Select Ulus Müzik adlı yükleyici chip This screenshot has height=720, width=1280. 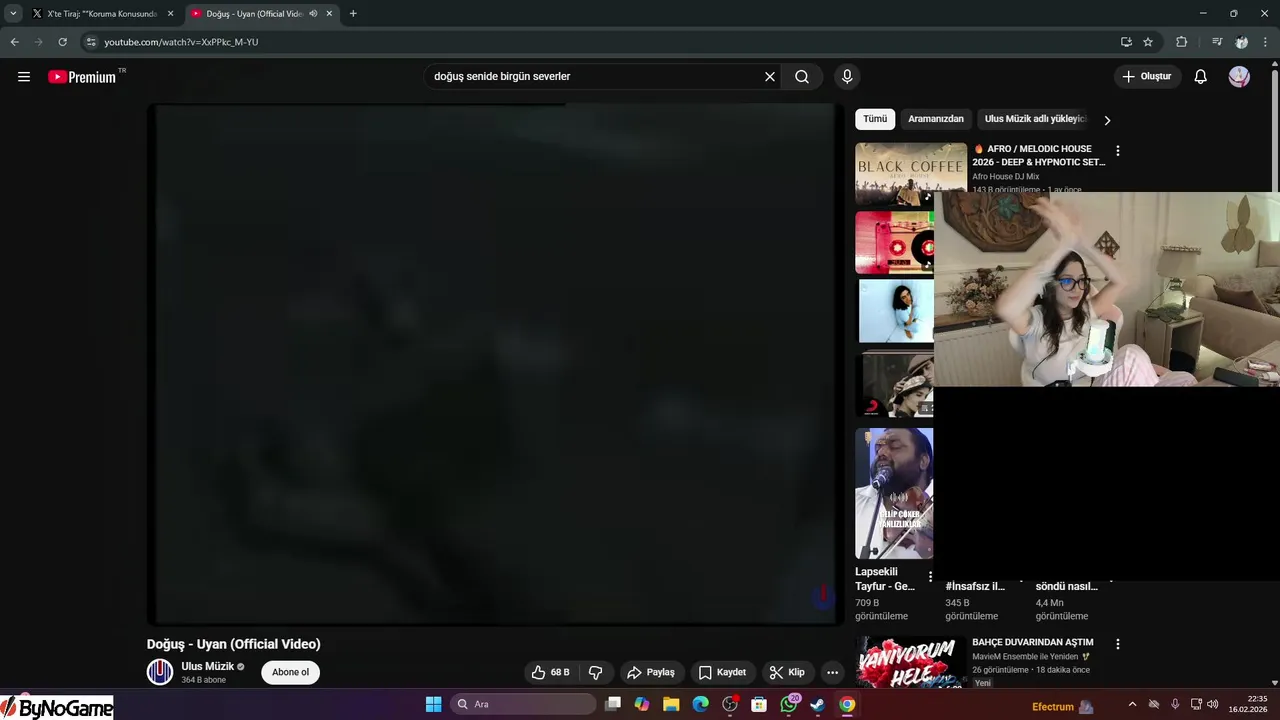pyautogui.click(x=1035, y=119)
